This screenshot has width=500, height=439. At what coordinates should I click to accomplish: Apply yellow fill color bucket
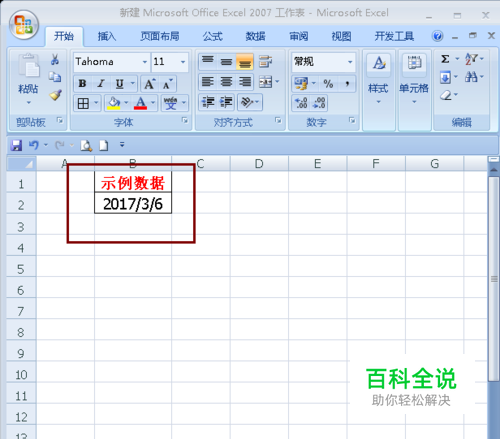pos(114,103)
